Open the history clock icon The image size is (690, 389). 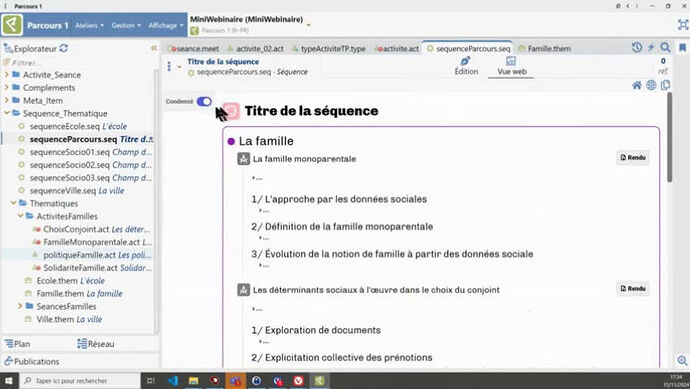click(637, 48)
